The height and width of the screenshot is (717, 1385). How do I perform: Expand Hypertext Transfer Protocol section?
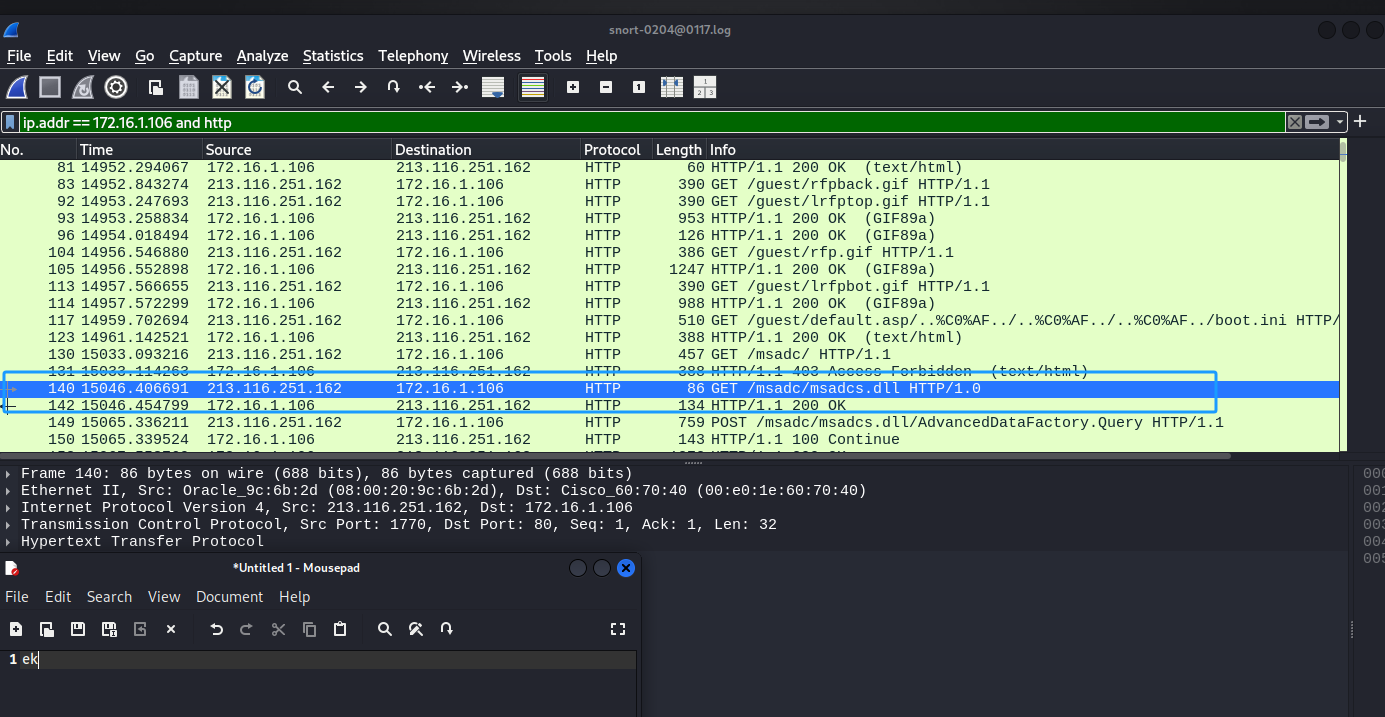9,542
